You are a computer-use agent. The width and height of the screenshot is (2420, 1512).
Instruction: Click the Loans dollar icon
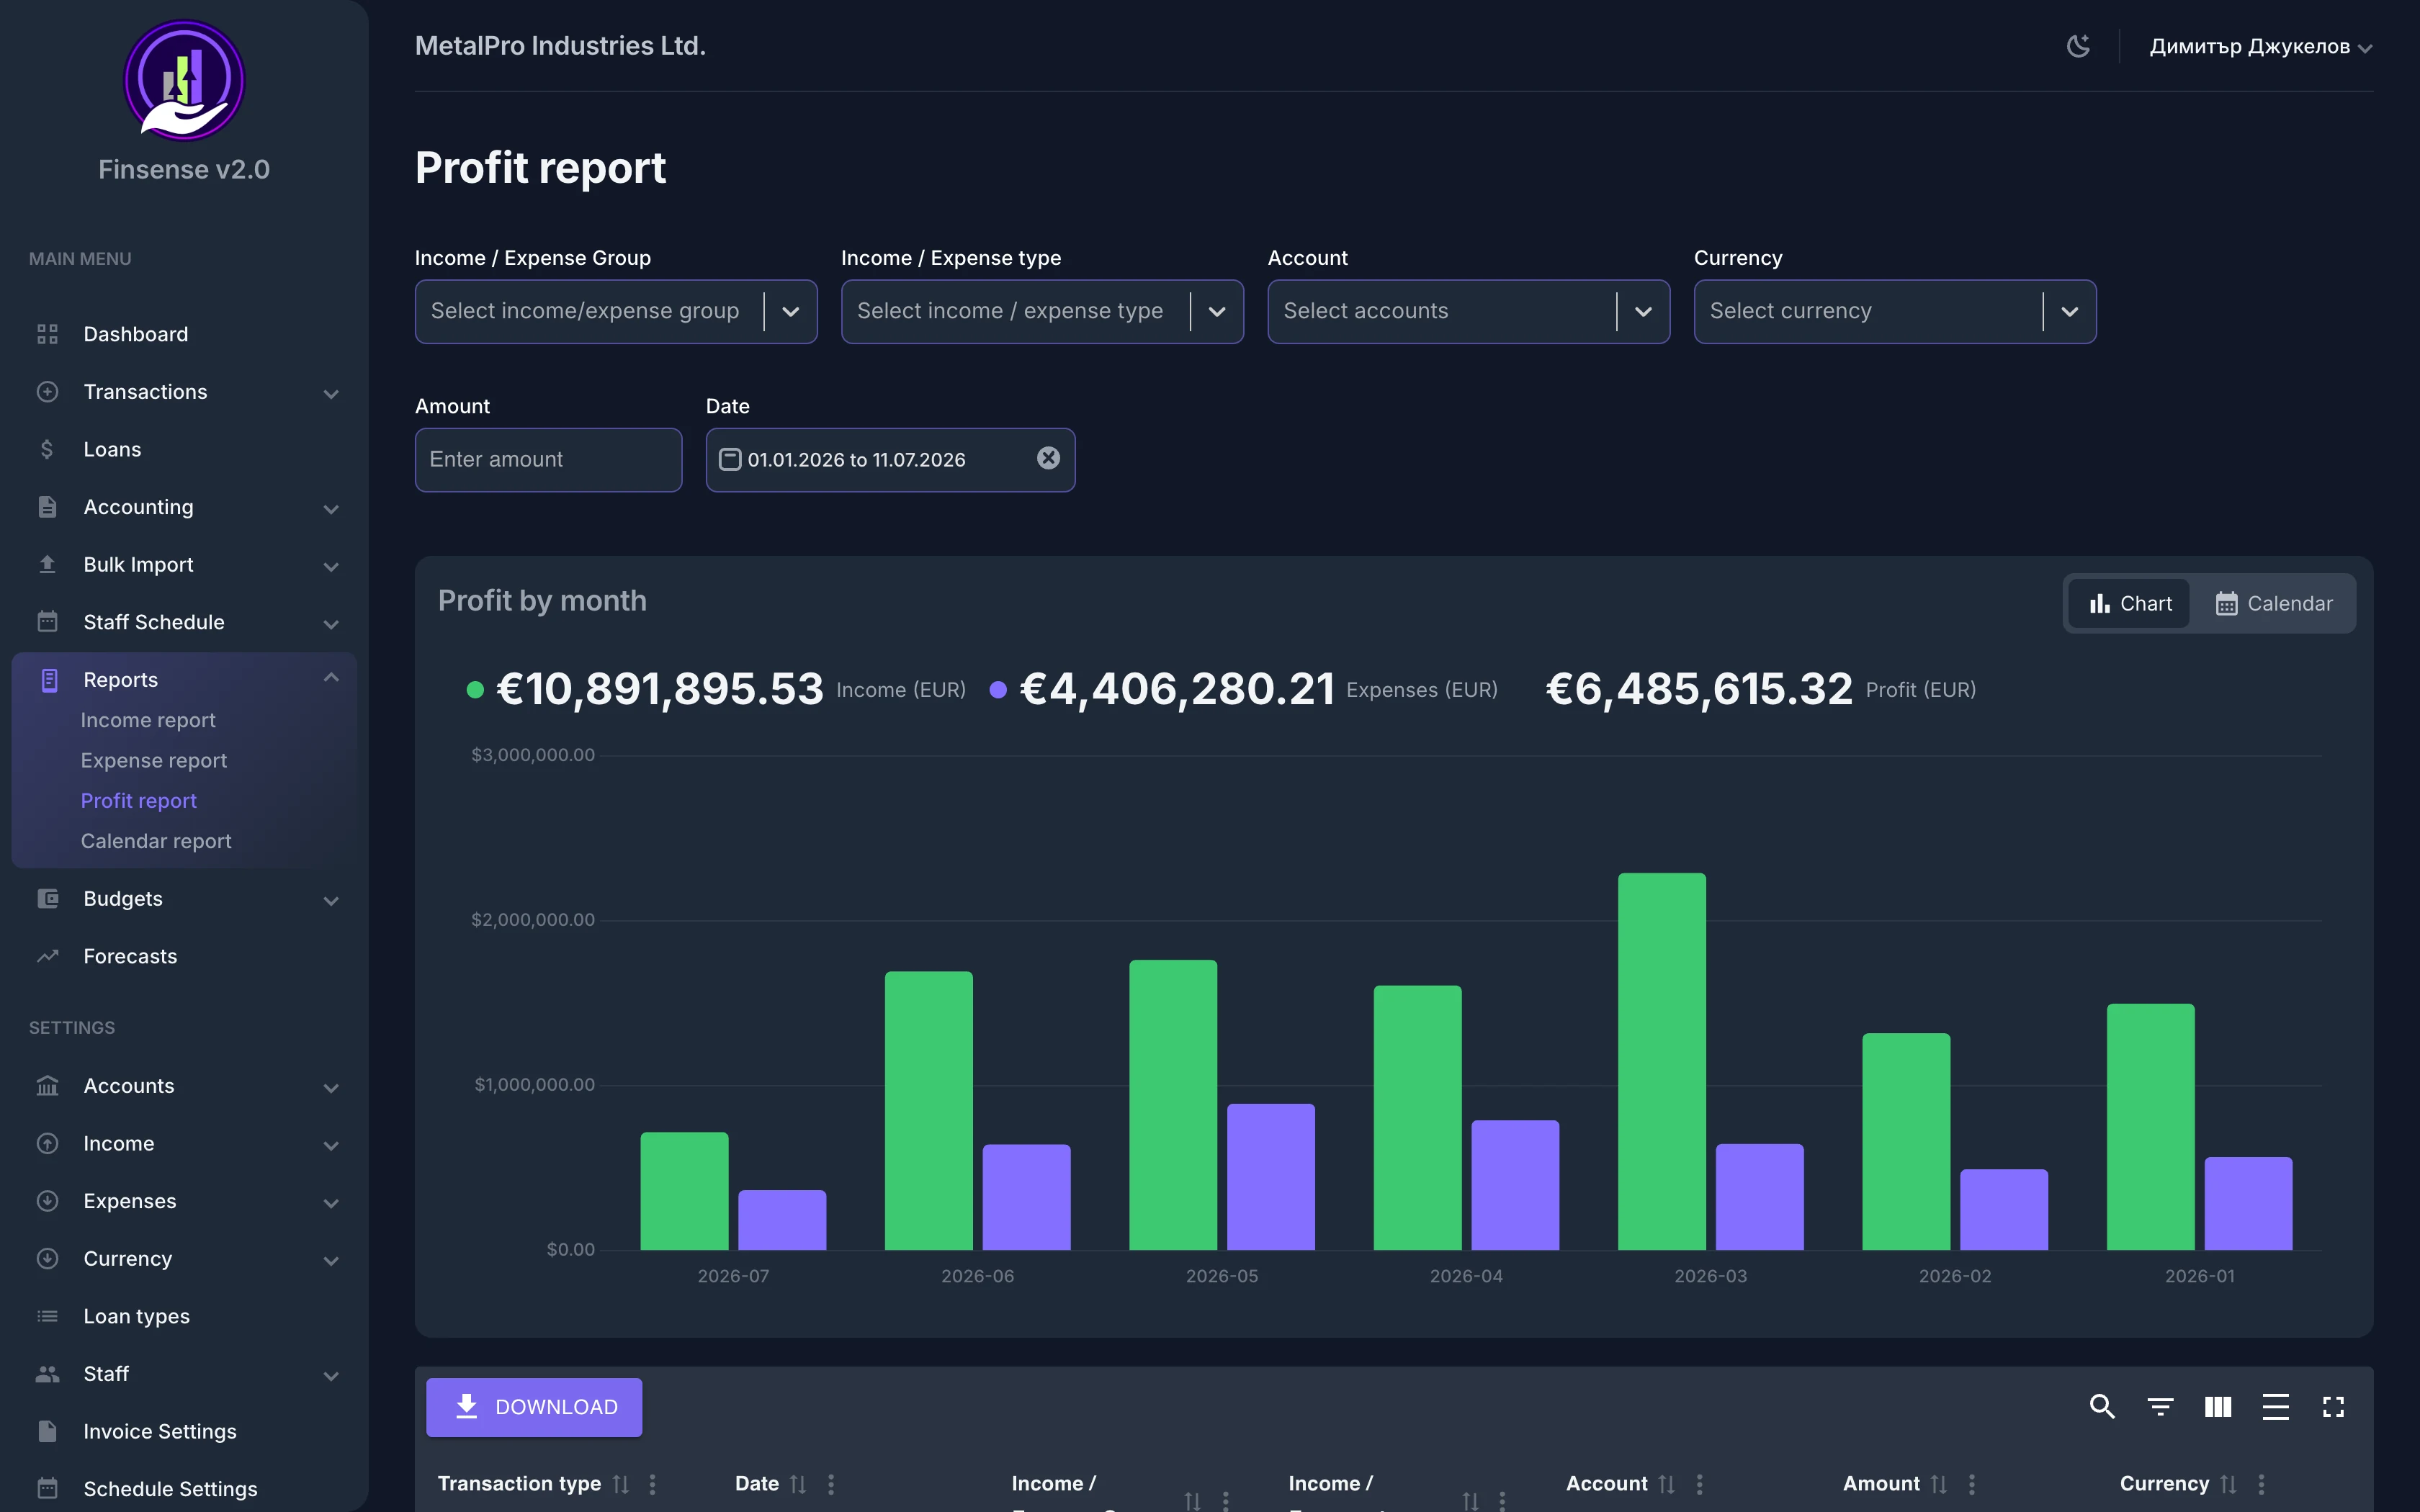click(47, 449)
